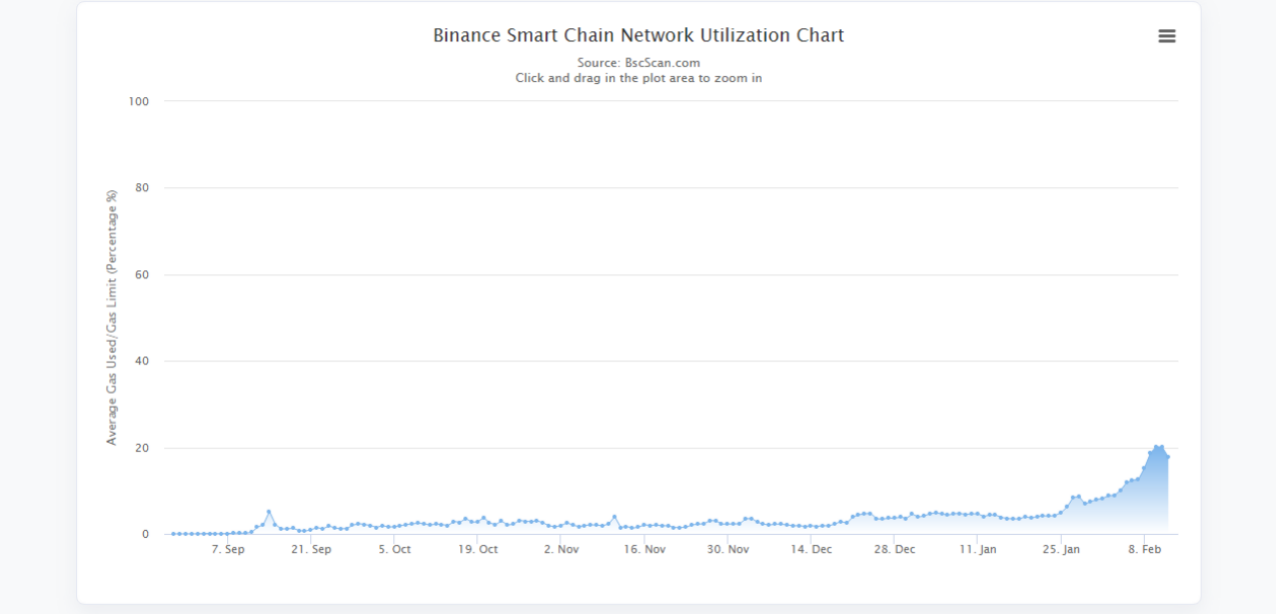Click the mid-September spike data point
The width and height of the screenshot is (1276, 614).
coord(268,512)
